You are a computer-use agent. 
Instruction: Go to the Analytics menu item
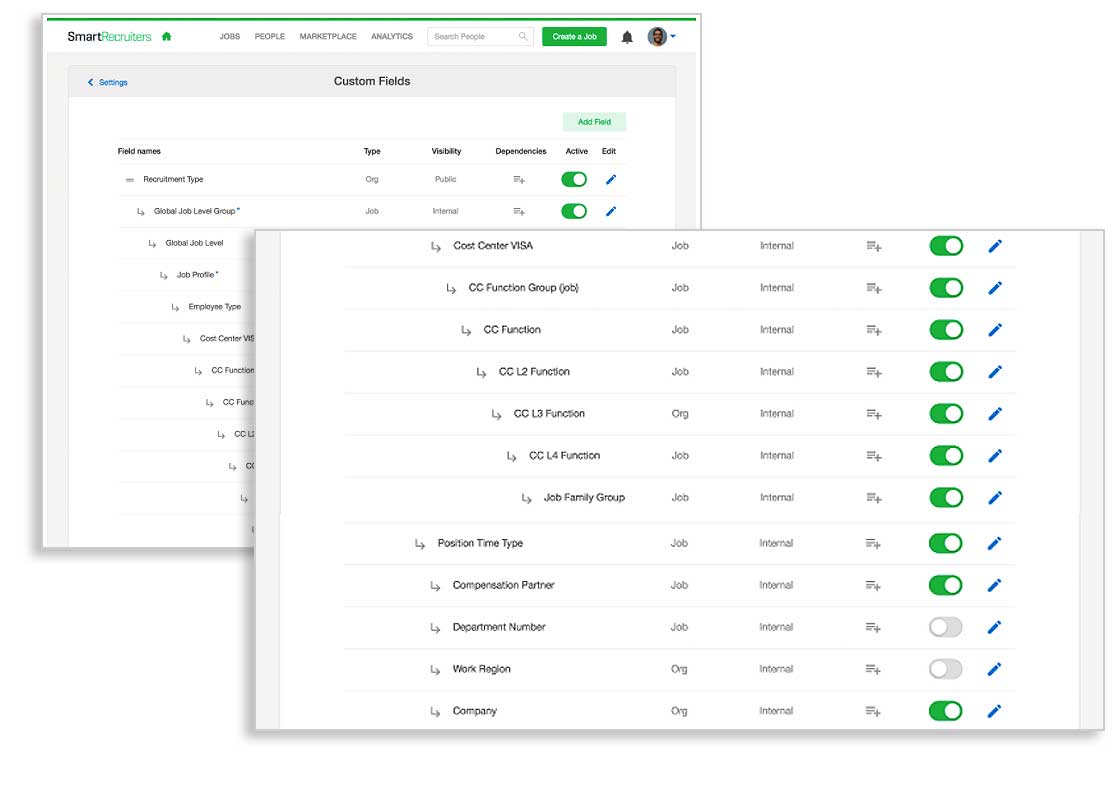[392, 37]
